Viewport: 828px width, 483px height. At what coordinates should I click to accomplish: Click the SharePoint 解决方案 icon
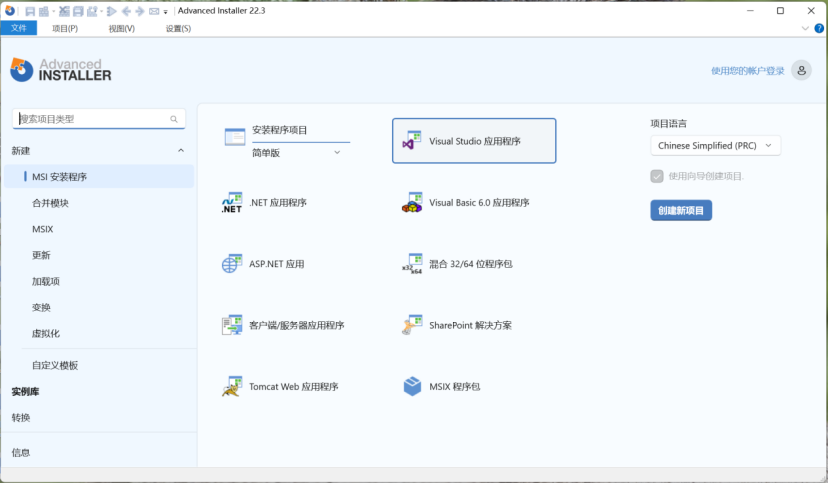[412, 325]
